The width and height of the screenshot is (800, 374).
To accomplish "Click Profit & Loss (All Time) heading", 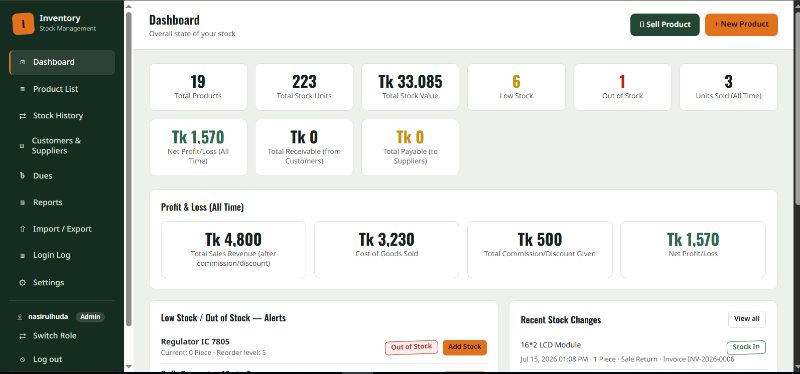I will [x=202, y=207].
